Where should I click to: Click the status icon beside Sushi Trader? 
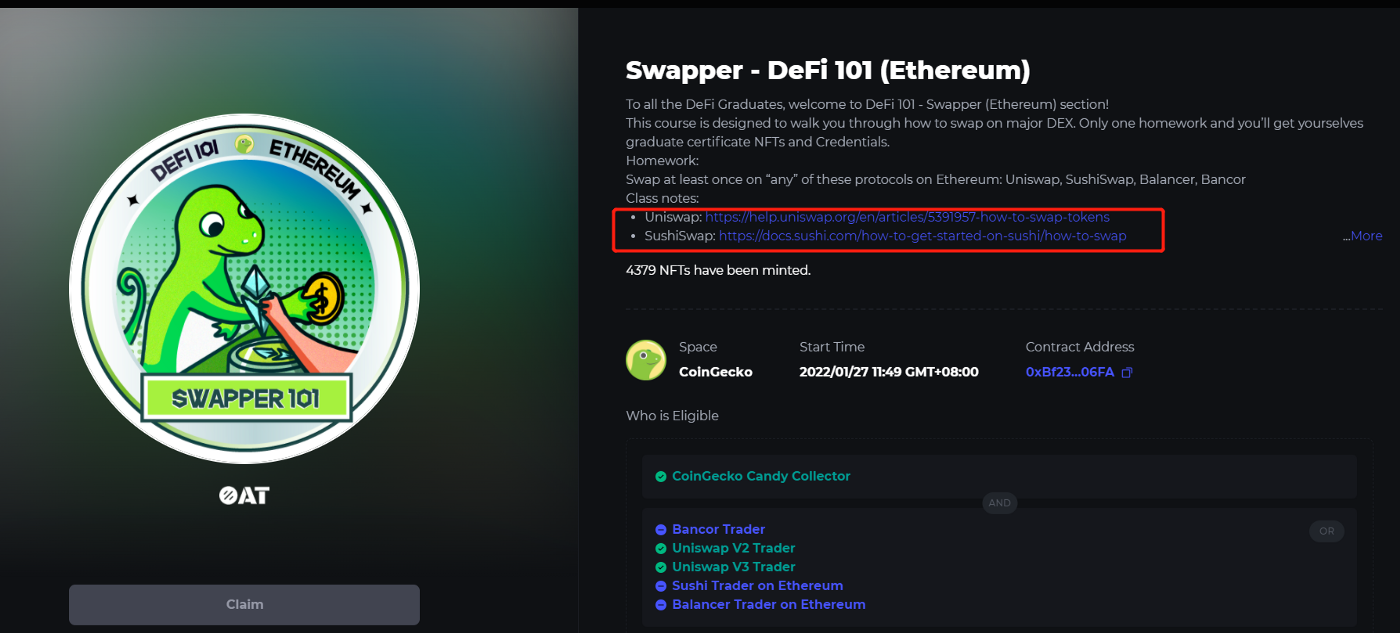click(x=660, y=586)
